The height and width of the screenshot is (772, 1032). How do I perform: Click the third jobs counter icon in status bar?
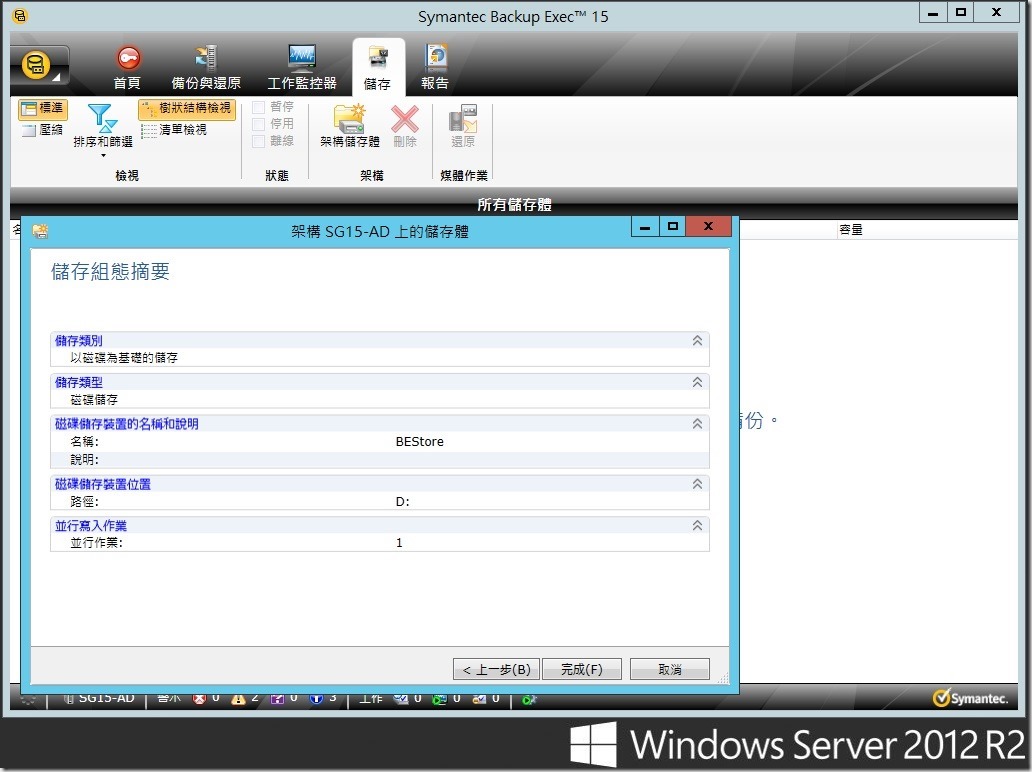pyautogui.click(x=479, y=699)
